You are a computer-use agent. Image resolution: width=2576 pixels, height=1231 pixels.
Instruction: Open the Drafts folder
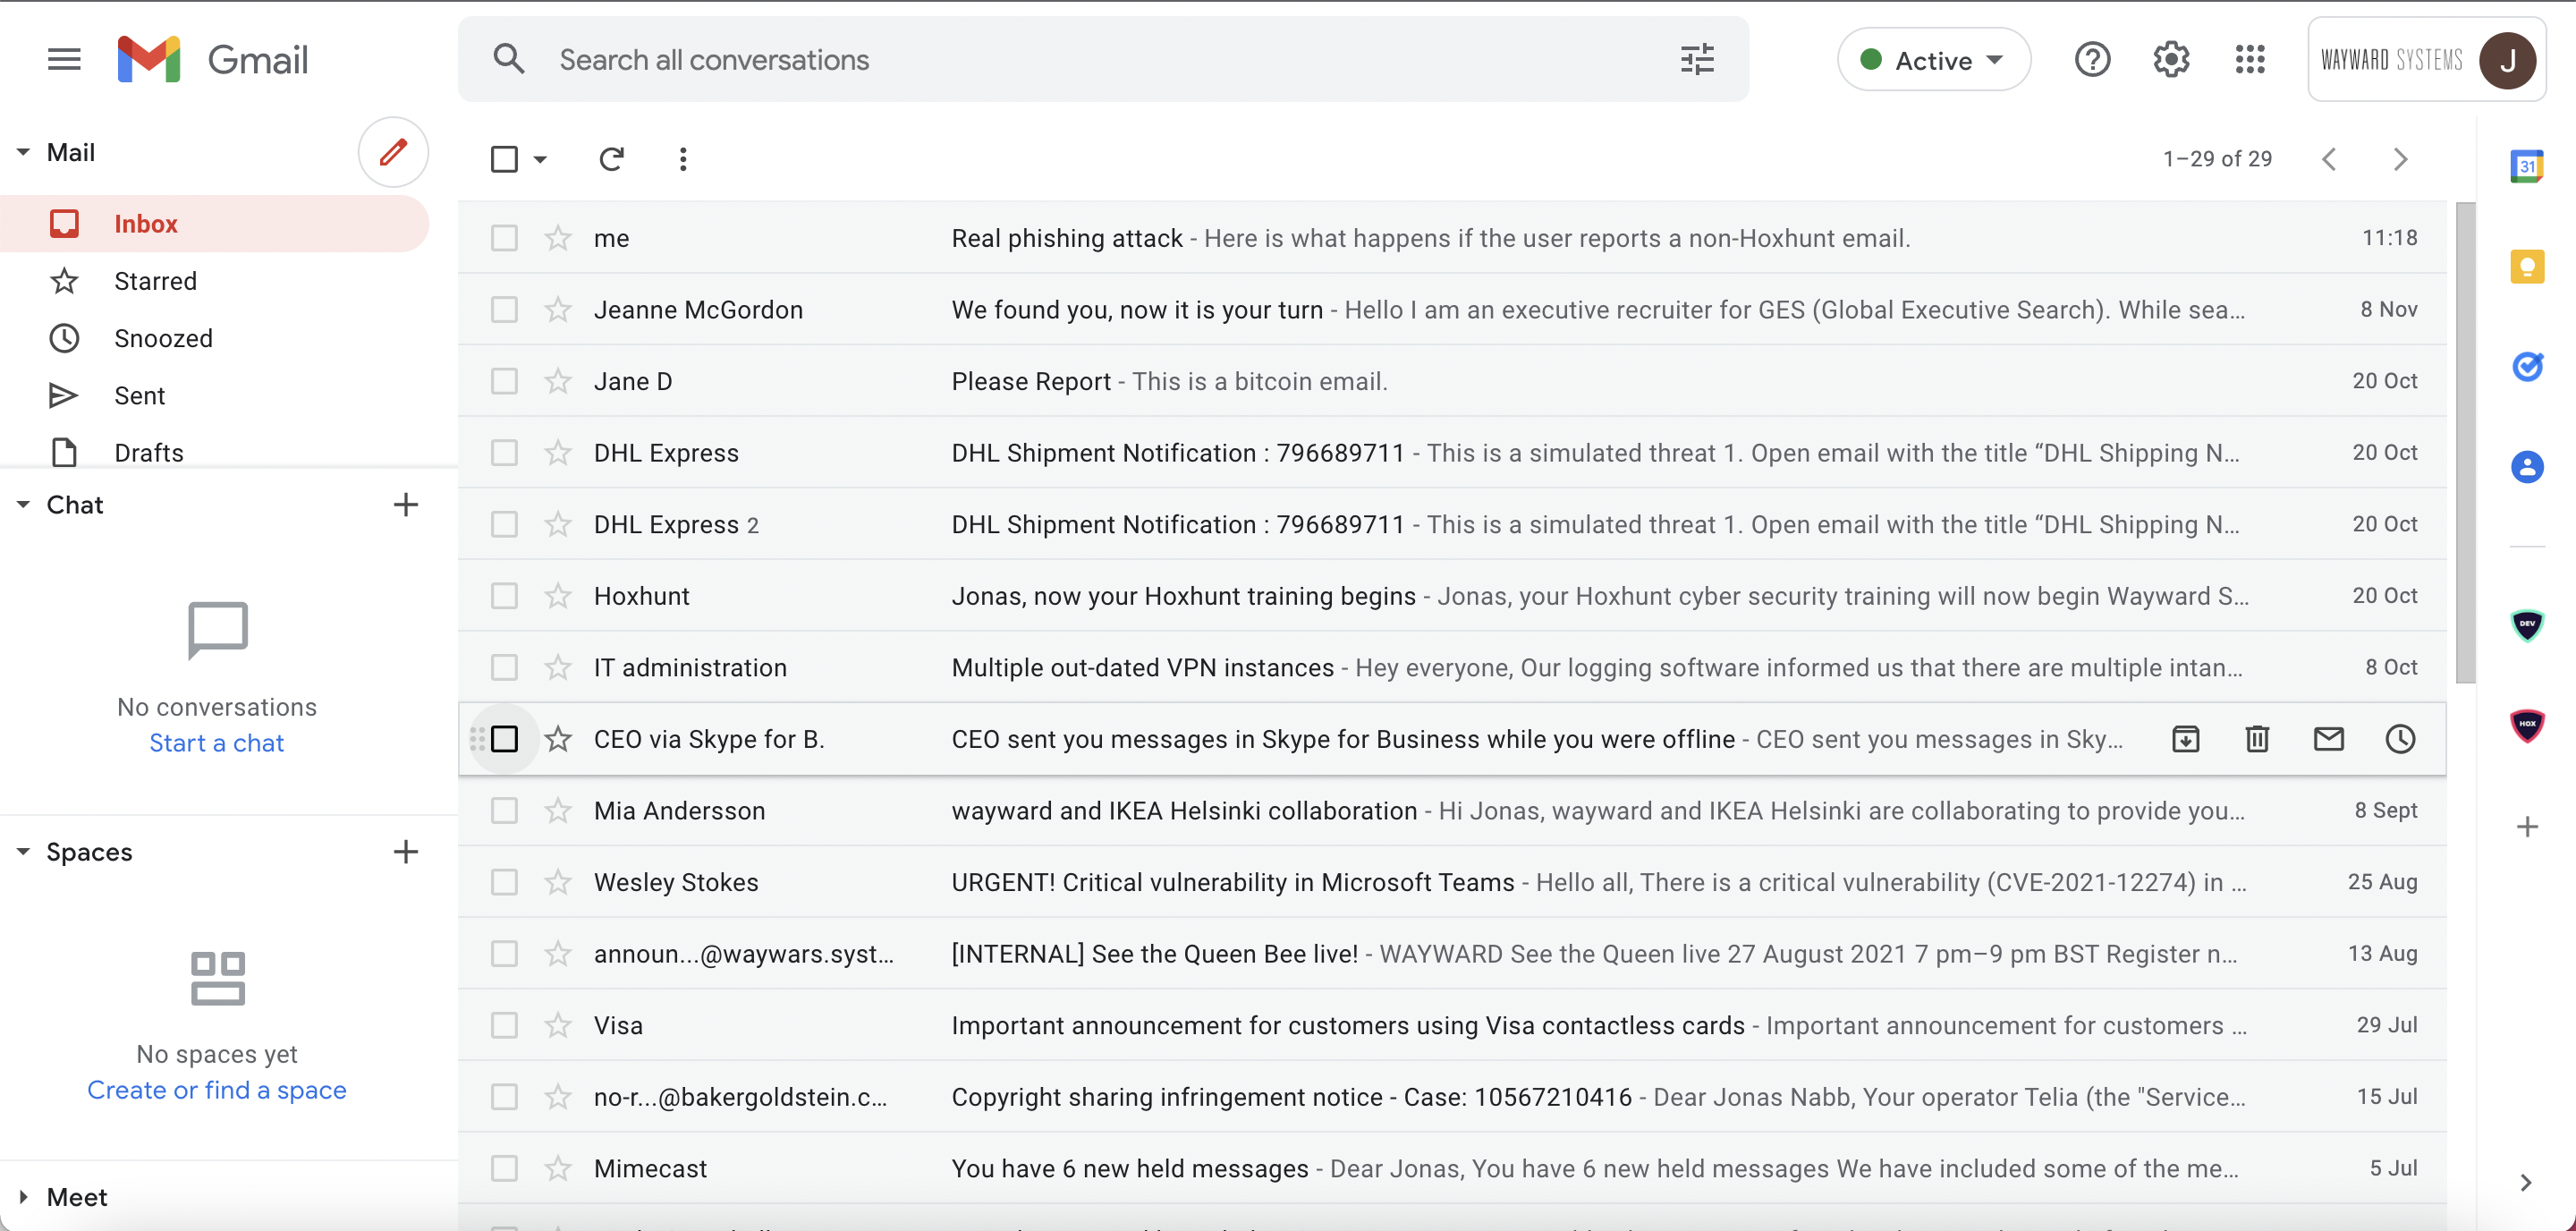point(214,452)
